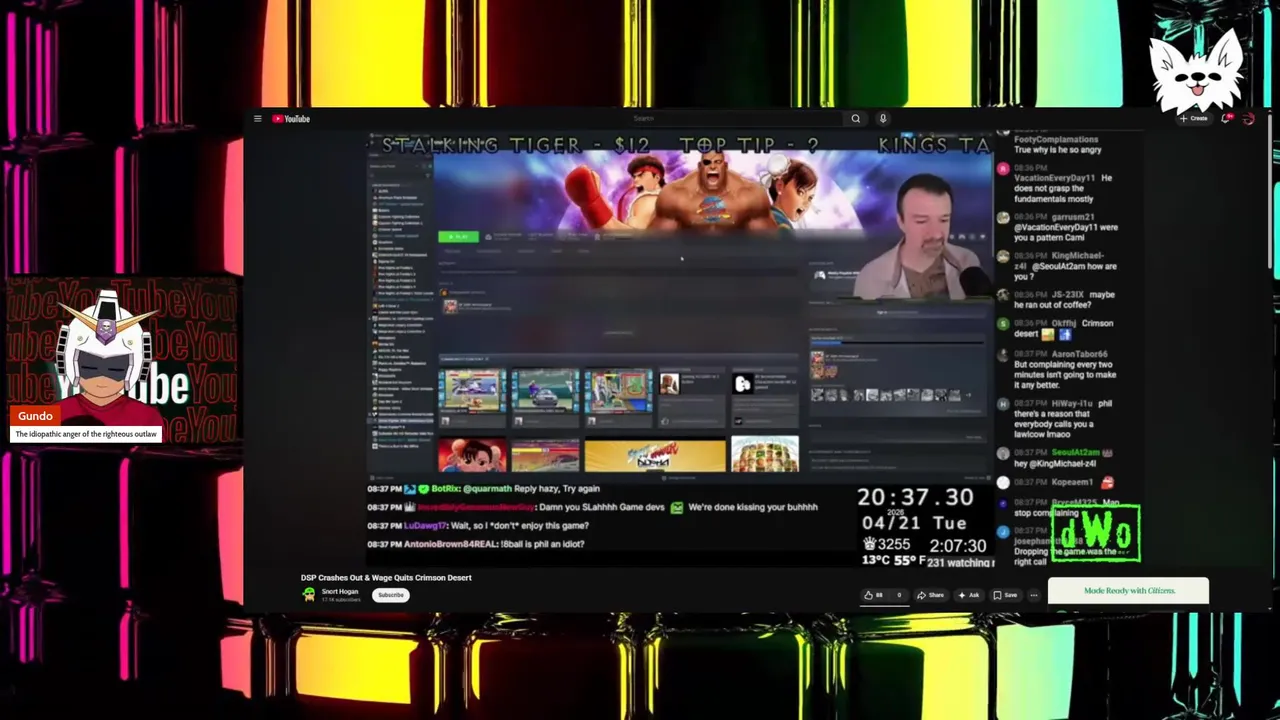1280x720 pixels.
Task: Open the account avatar menu
Action: point(1249,119)
